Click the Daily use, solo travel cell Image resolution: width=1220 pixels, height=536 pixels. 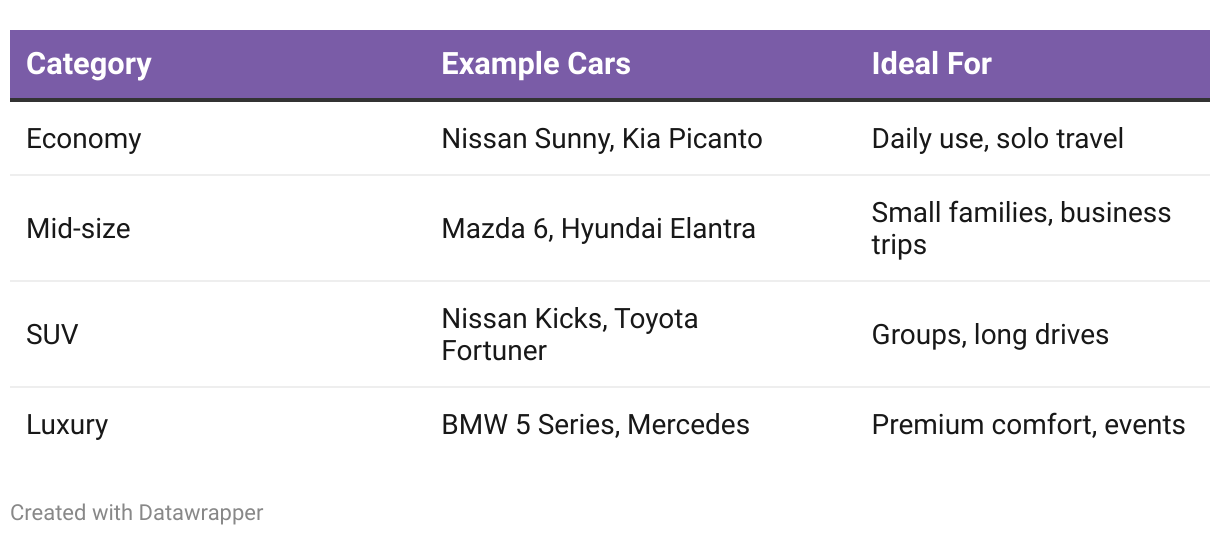click(x=997, y=138)
